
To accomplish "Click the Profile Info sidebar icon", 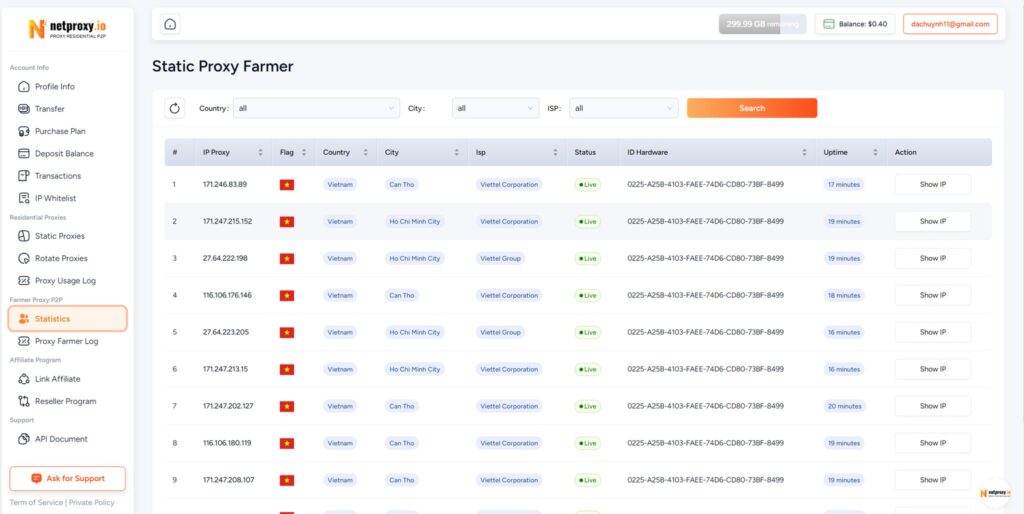I will click(x=24, y=87).
